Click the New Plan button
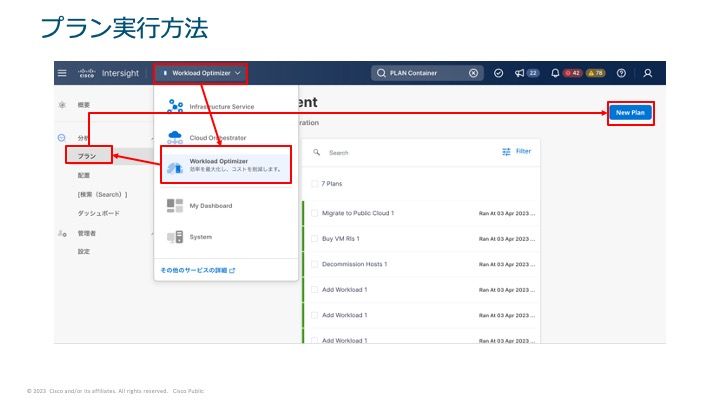Viewport: 720px width, 405px height. 630,112
